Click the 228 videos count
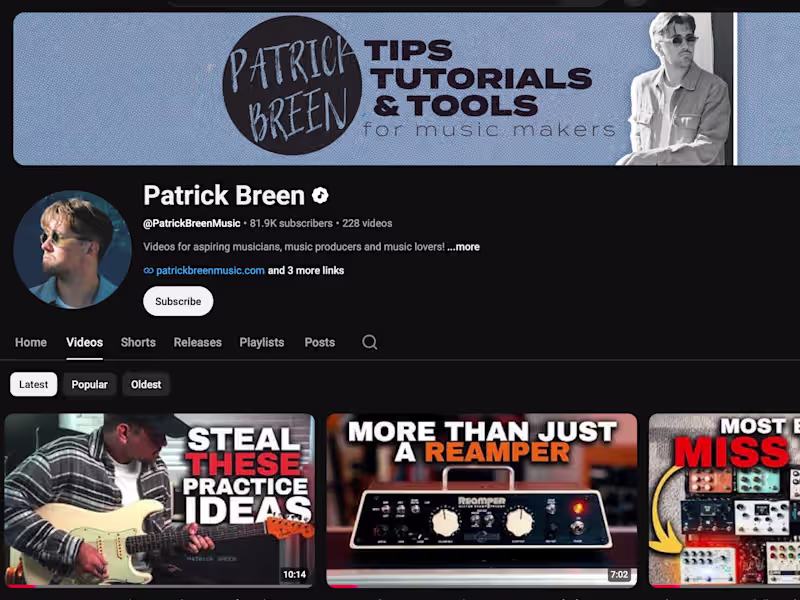The height and width of the screenshot is (600, 800). pyautogui.click(x=367, y=223)
